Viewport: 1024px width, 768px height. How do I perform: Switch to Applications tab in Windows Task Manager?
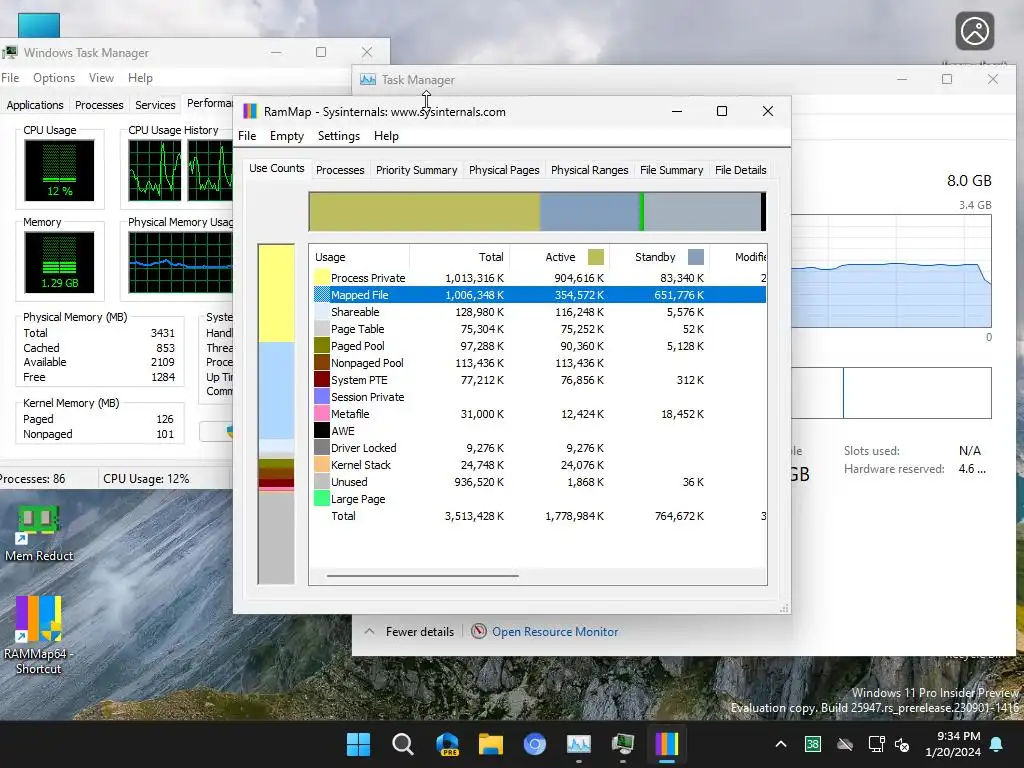[x=35, y=104]
